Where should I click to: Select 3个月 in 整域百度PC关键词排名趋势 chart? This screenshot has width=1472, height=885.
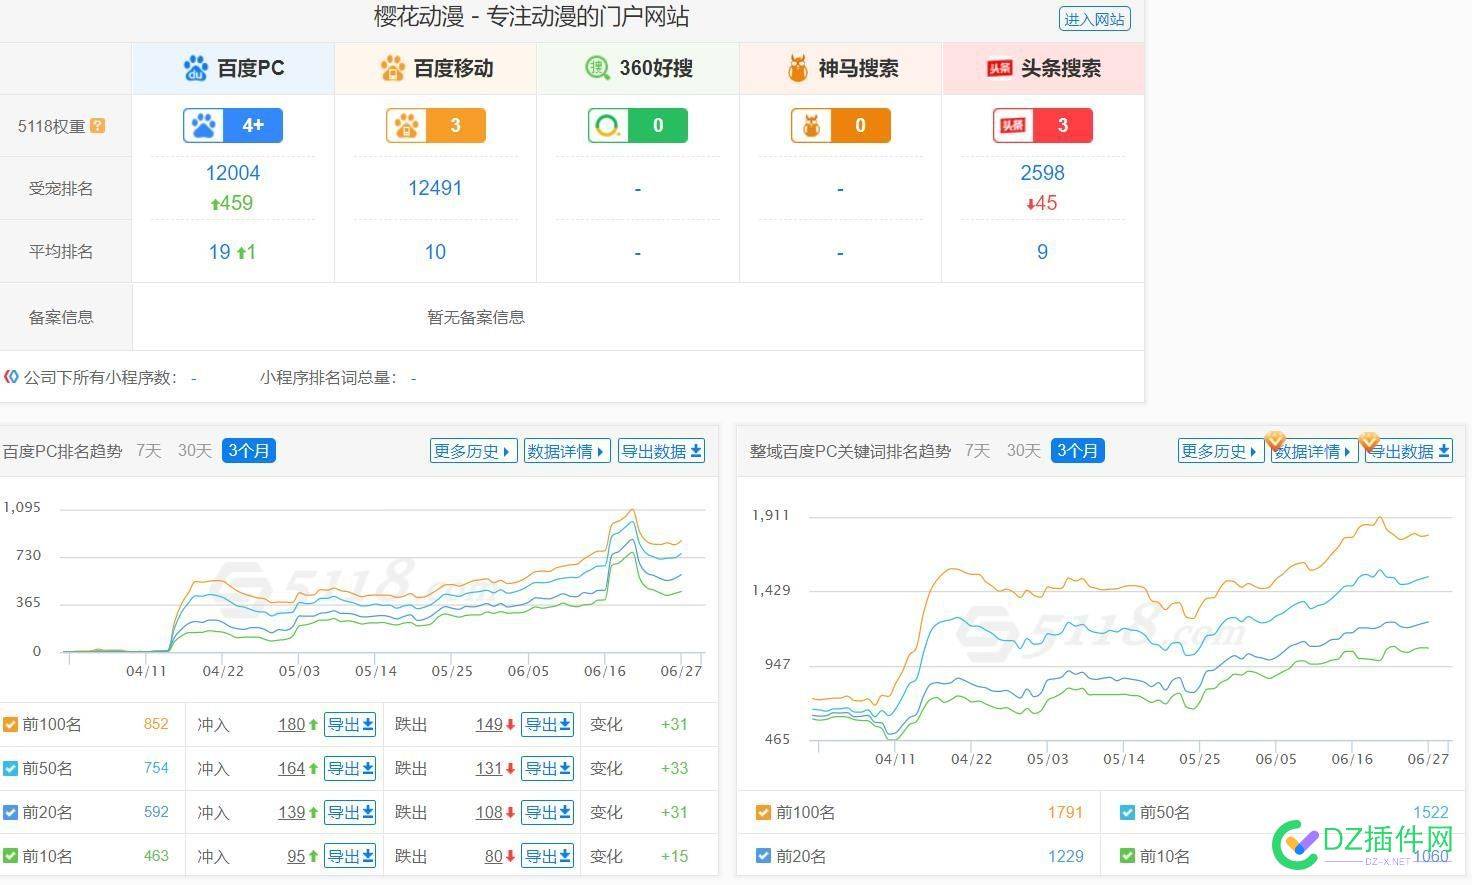click(x=1078, y=451)
